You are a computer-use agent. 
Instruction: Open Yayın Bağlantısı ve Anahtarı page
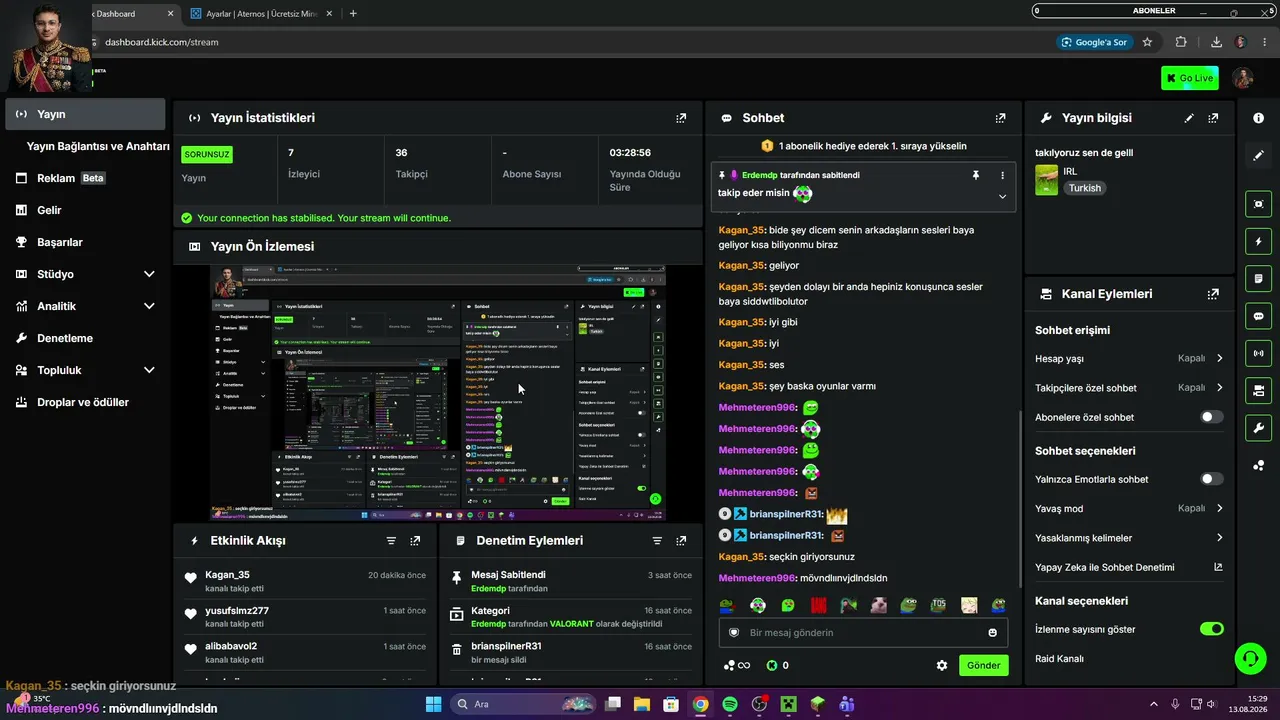click(x=98, y=146)
